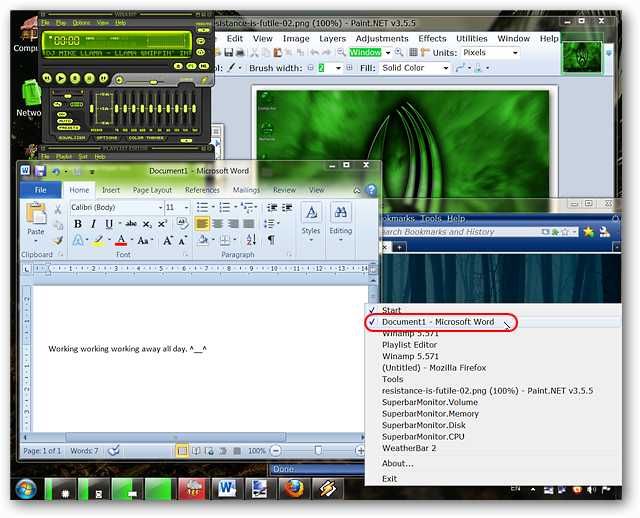640x518 pixels.
Task: Expand the Styles gallery dropdown
Action: (311, 240)
